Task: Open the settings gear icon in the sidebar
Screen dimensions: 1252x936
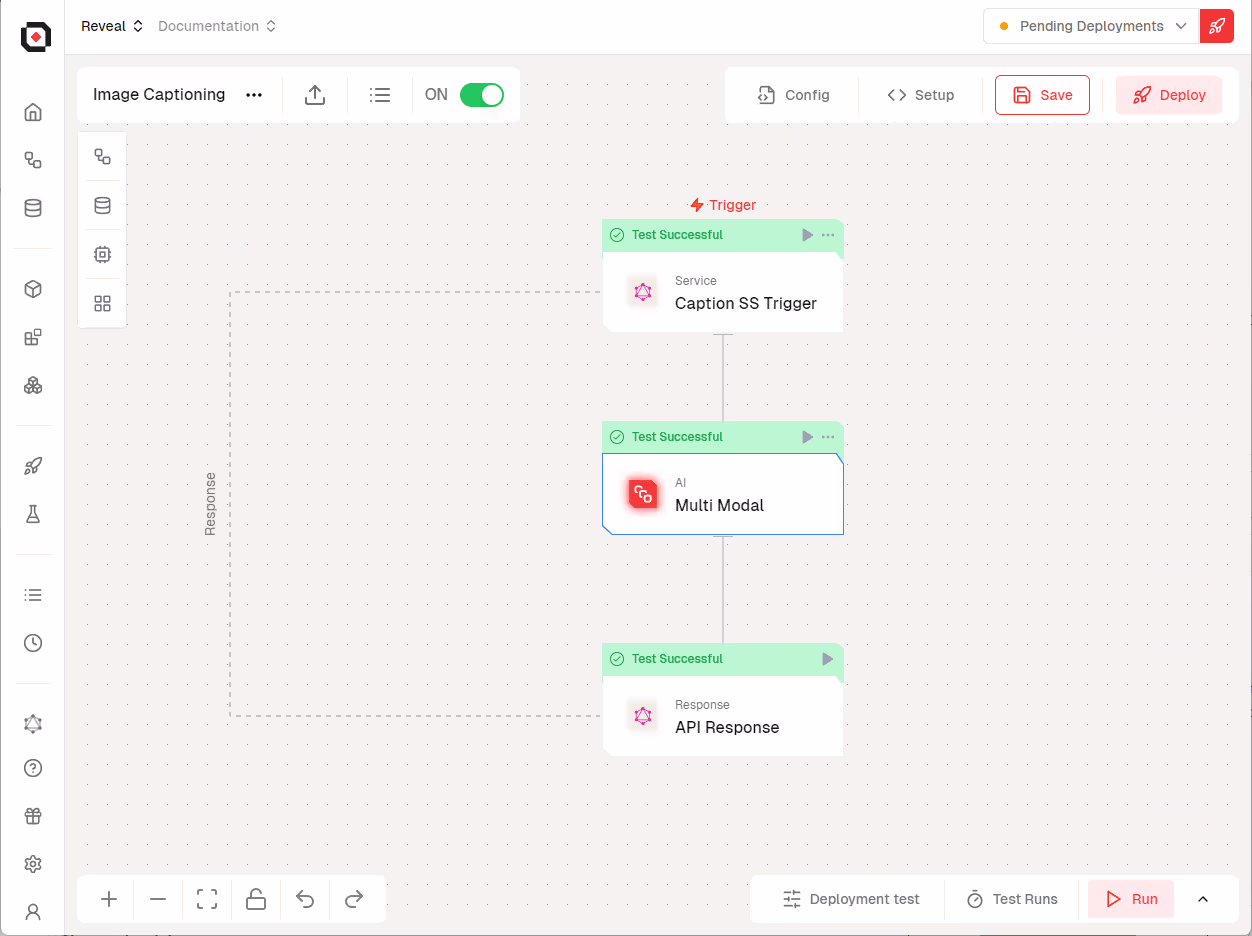Action: pyautogui.click(x=33, y=864)
